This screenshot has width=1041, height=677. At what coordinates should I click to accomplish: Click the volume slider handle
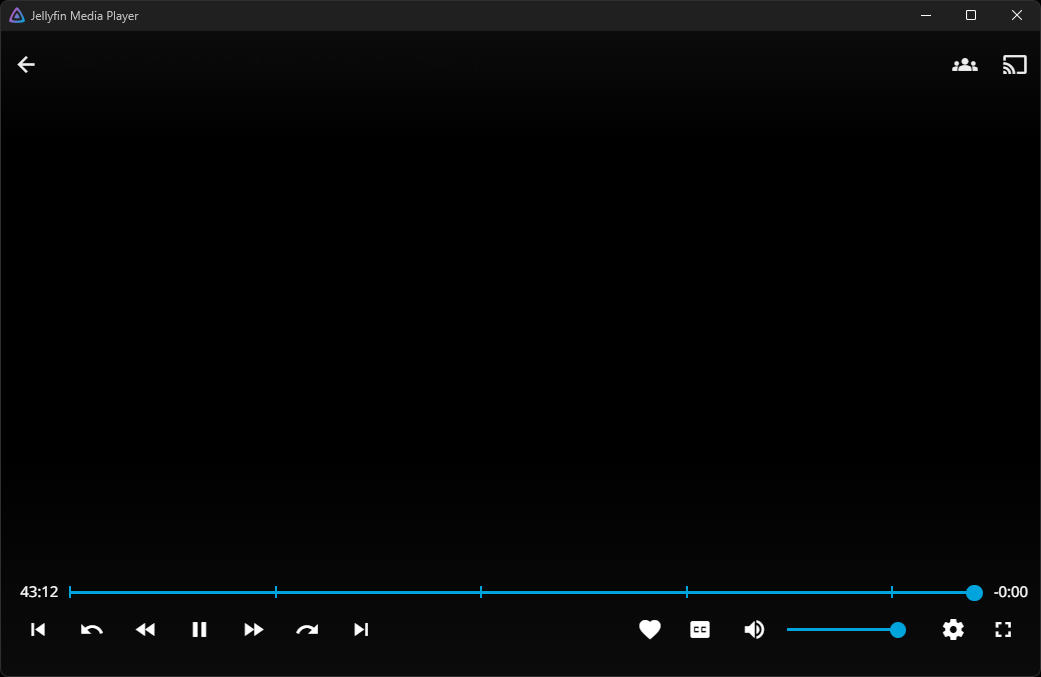[898, 629]
